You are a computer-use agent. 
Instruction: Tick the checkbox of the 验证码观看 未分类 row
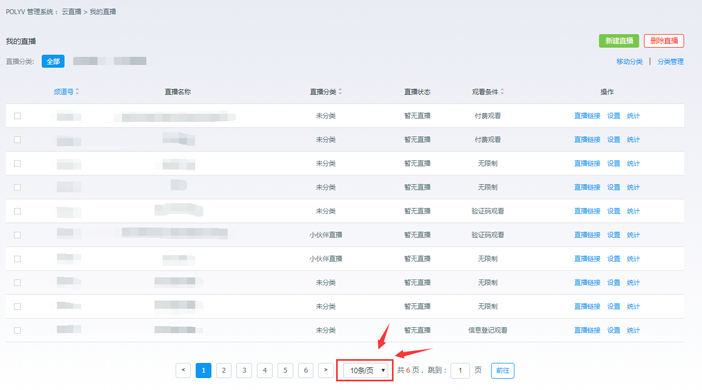(x=17, y=211)
